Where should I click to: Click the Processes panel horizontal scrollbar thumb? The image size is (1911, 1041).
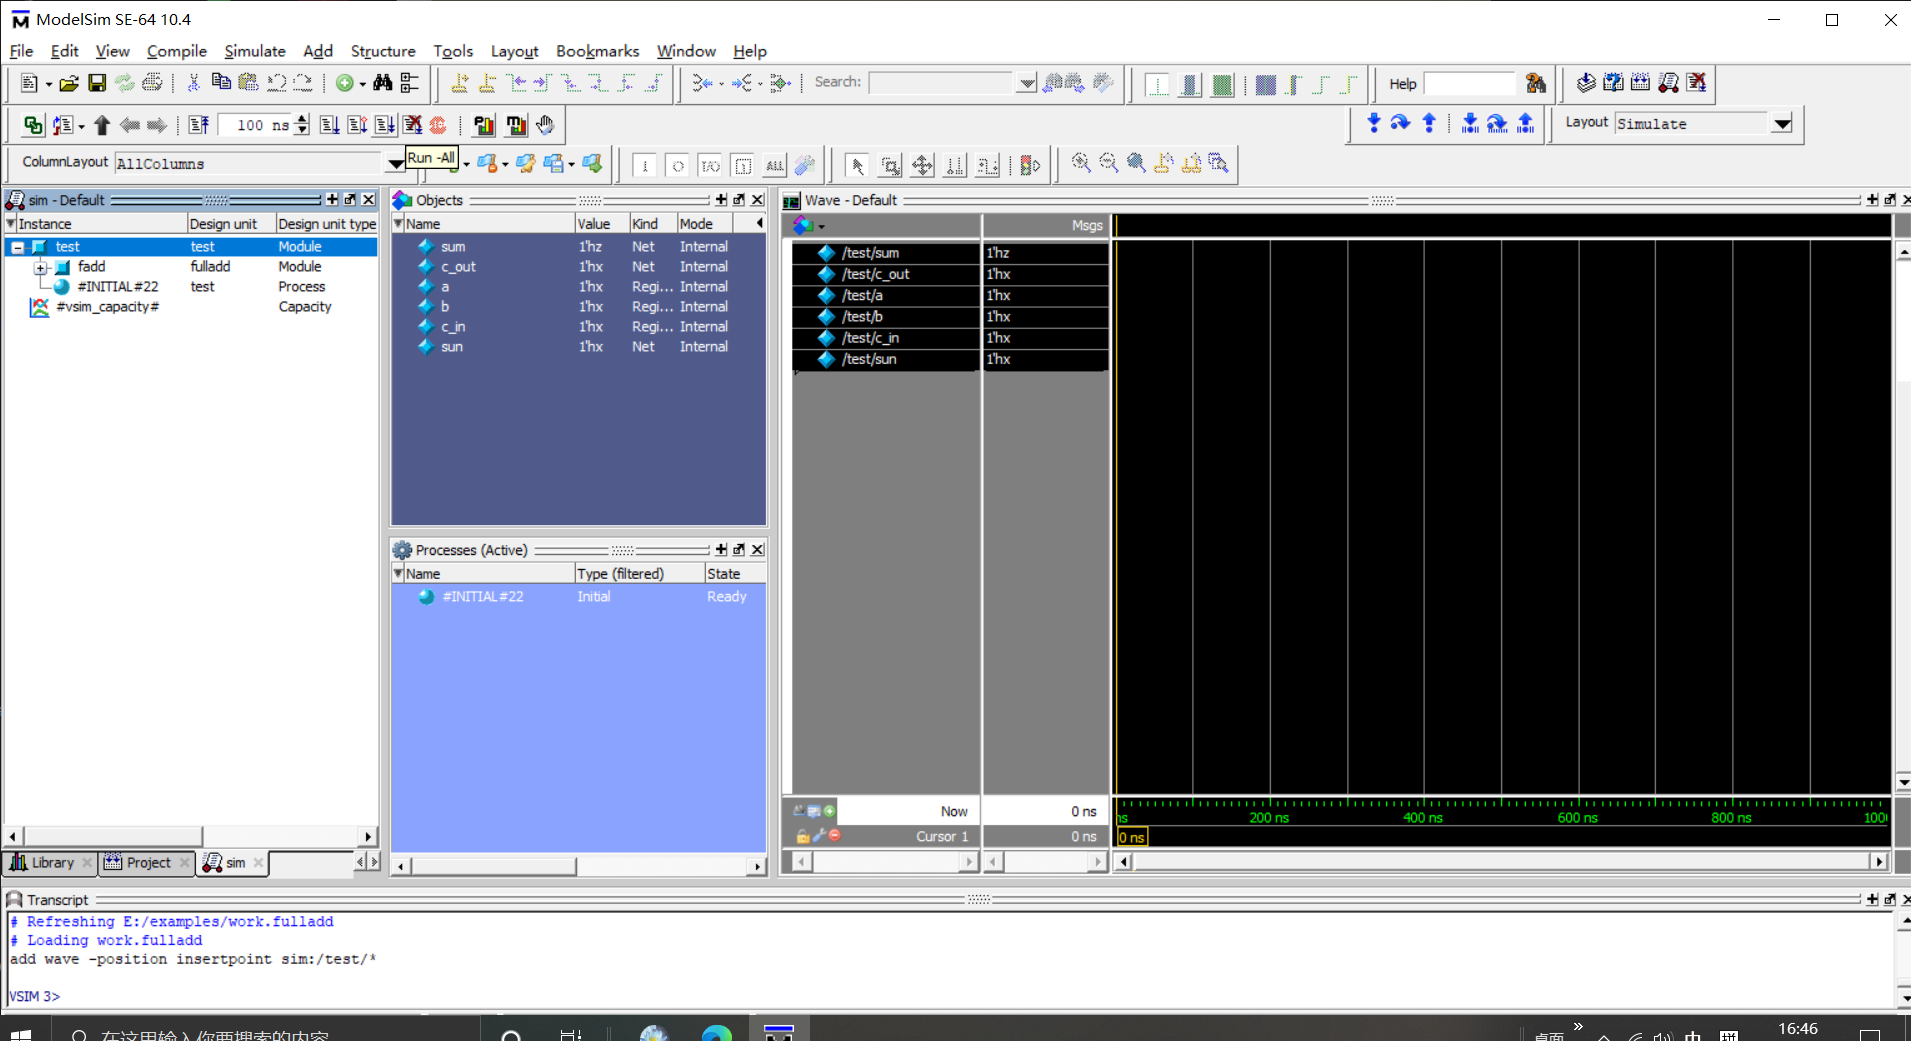(494, 866)
